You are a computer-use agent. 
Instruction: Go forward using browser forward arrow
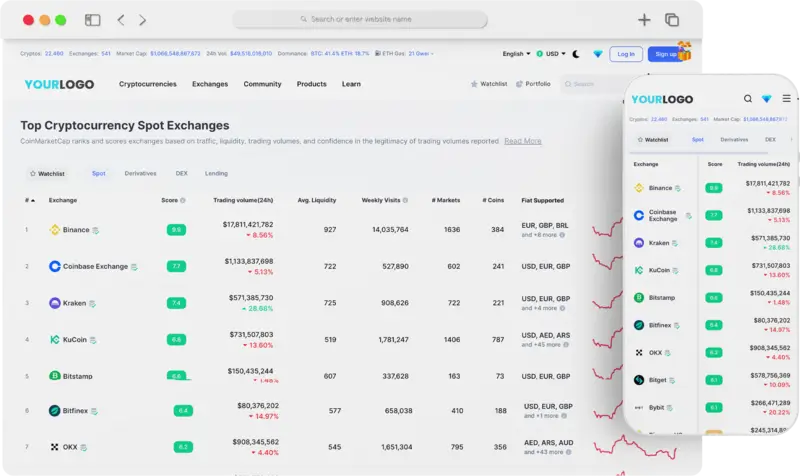click(x=142, y=20)
